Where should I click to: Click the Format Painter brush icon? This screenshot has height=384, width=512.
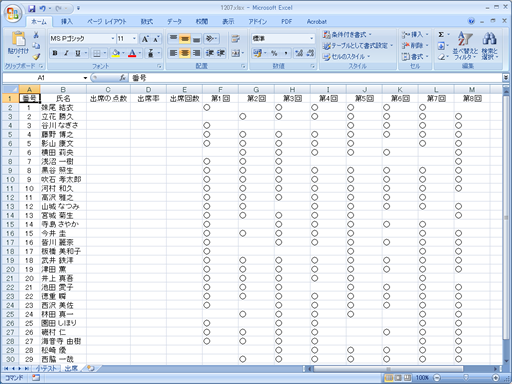pyautogui.click(x=36, y=57)
